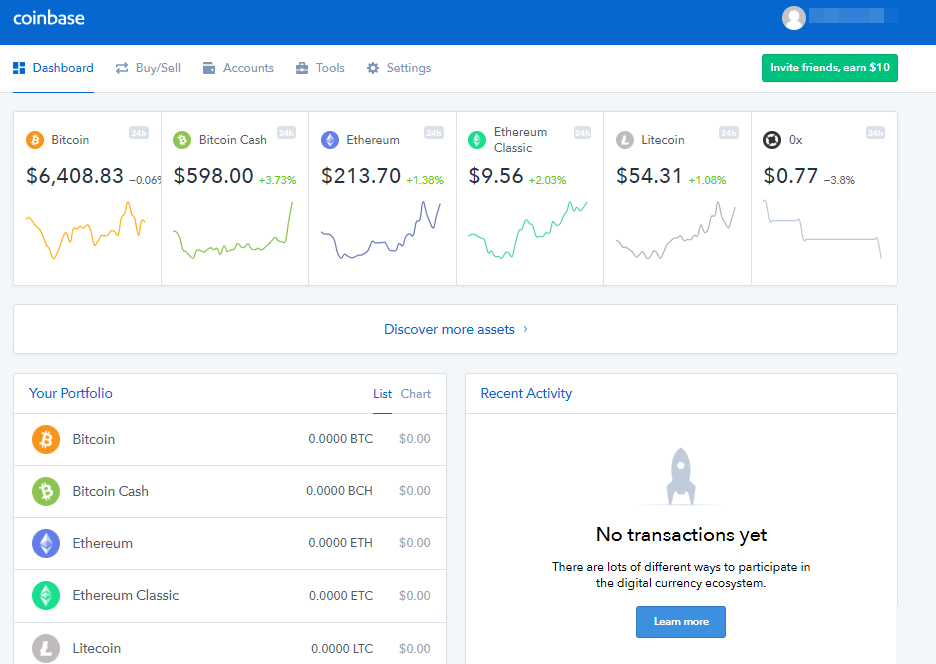Viewport: 936px width, 664px height.
Task: Toggle the 24h badge on Ethereum Classic card
Action: point(582,133)
